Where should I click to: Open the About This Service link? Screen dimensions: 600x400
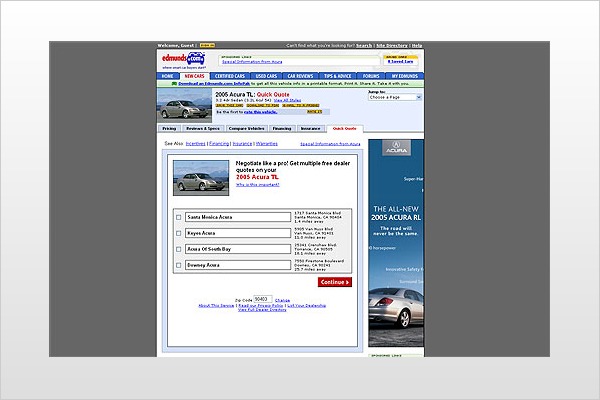(216, 305)
